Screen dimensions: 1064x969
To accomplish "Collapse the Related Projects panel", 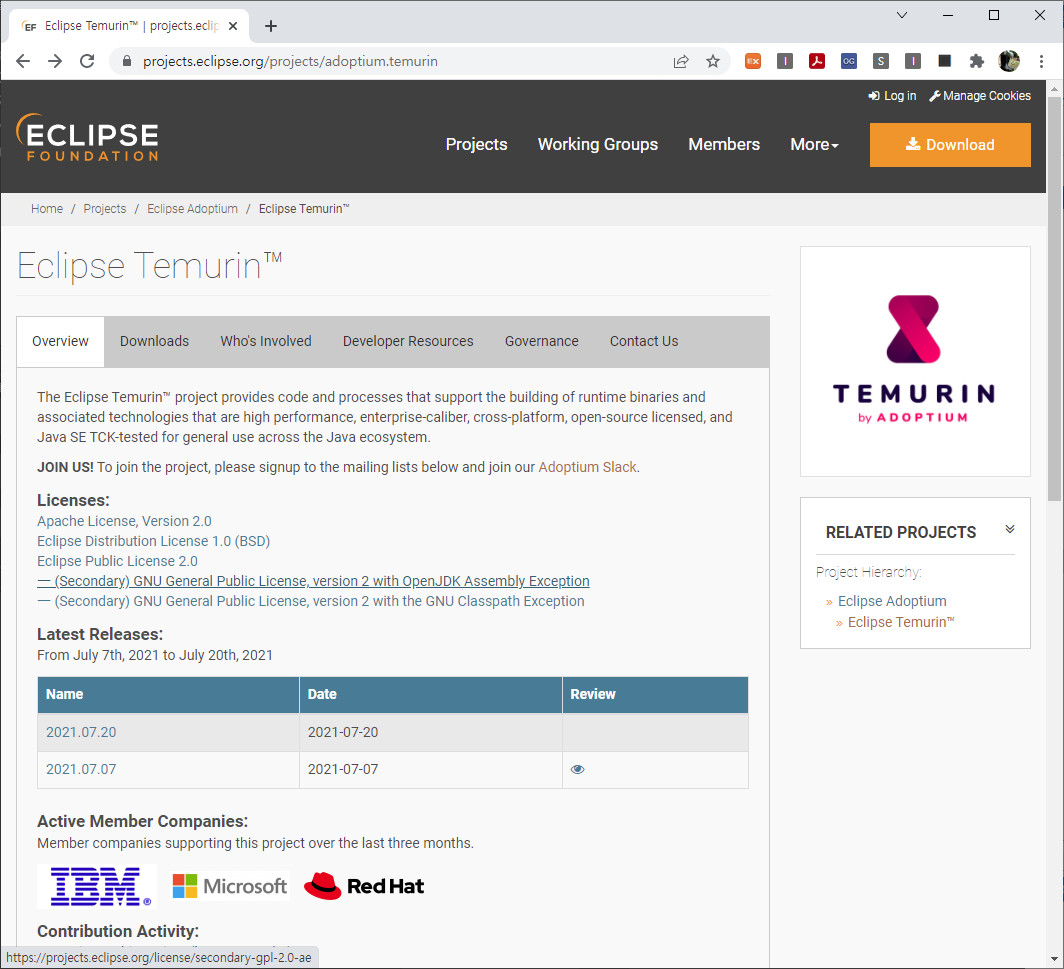I will pos(1010,529).
